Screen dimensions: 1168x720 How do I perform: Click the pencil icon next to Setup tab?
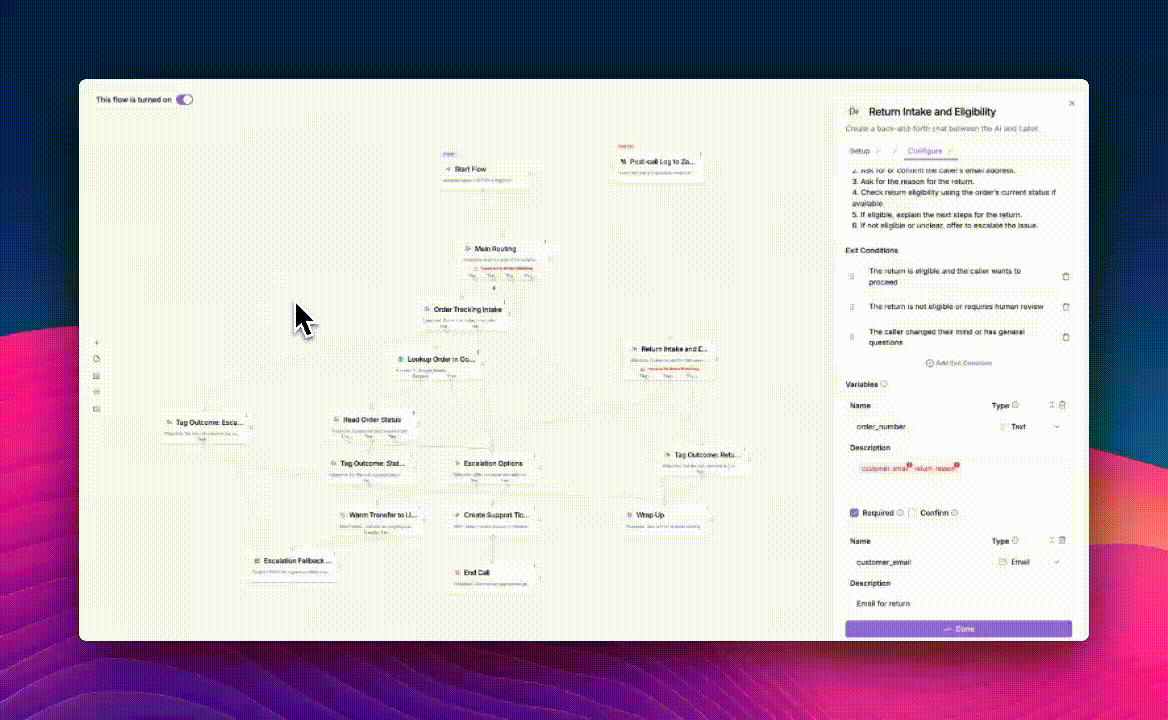click(x=877, y=151)
